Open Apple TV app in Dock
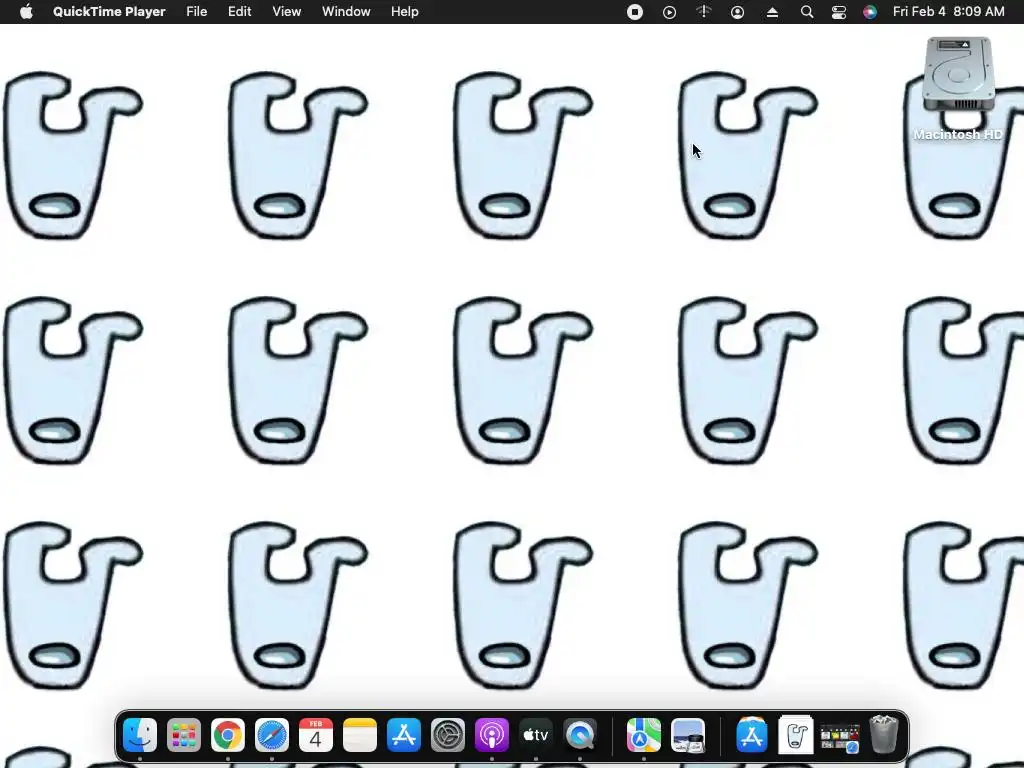Image resolution: width=1024 pixels, height=768 pixels. [x=536, y=735]
